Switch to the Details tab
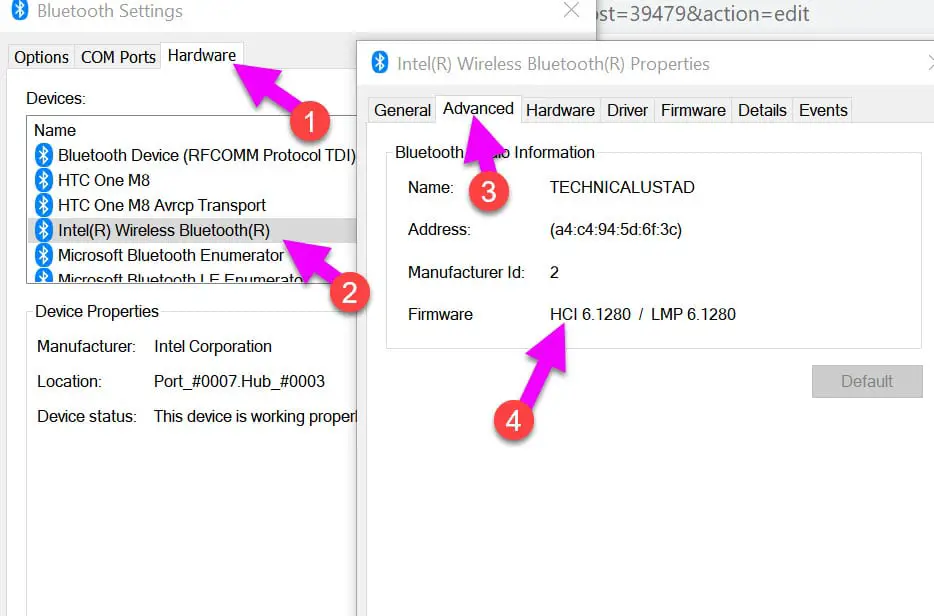934x616 pixels. (762, 110)
